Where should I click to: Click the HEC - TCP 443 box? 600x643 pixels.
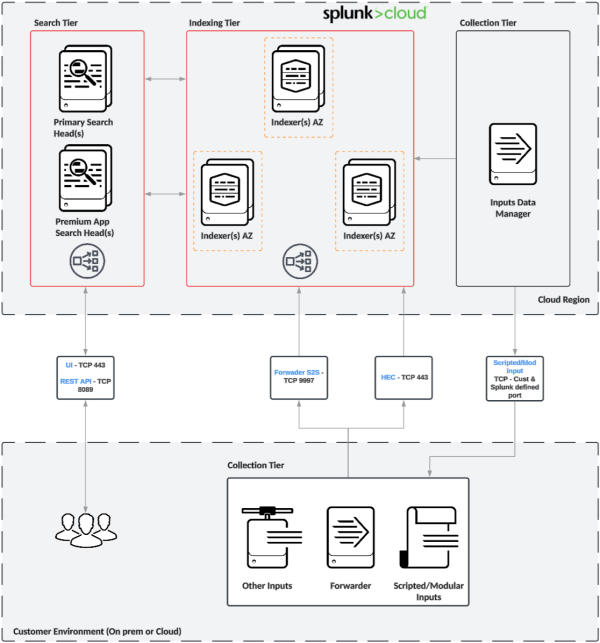tap(404, 378)
